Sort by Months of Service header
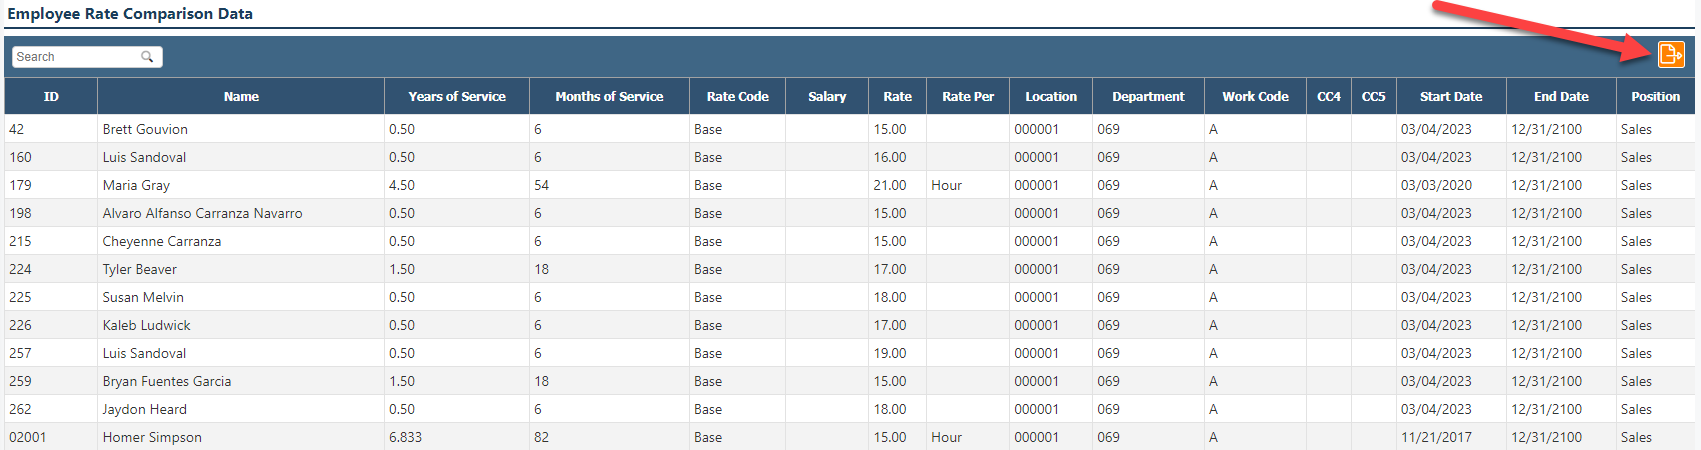The image size is (1701, 450). pyautogui.click(x=609, y=97)
